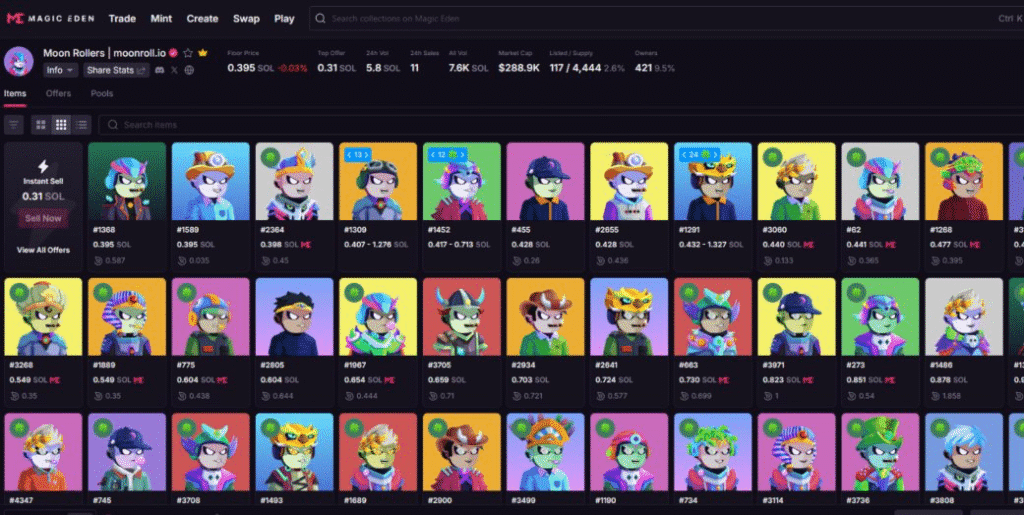This screenshot has width=1024, height=515.
Task: Expand the stacked listings badge on #1309
Action: (355, 155)
